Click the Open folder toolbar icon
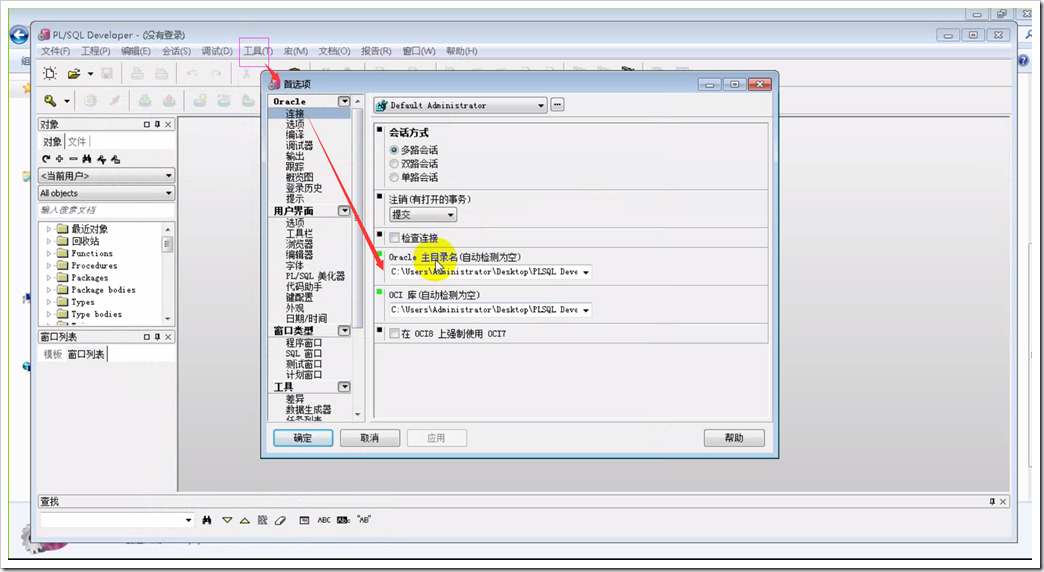Image resolution: width=1044 pixels, height=572 pixels. click(x=73, y=74)
